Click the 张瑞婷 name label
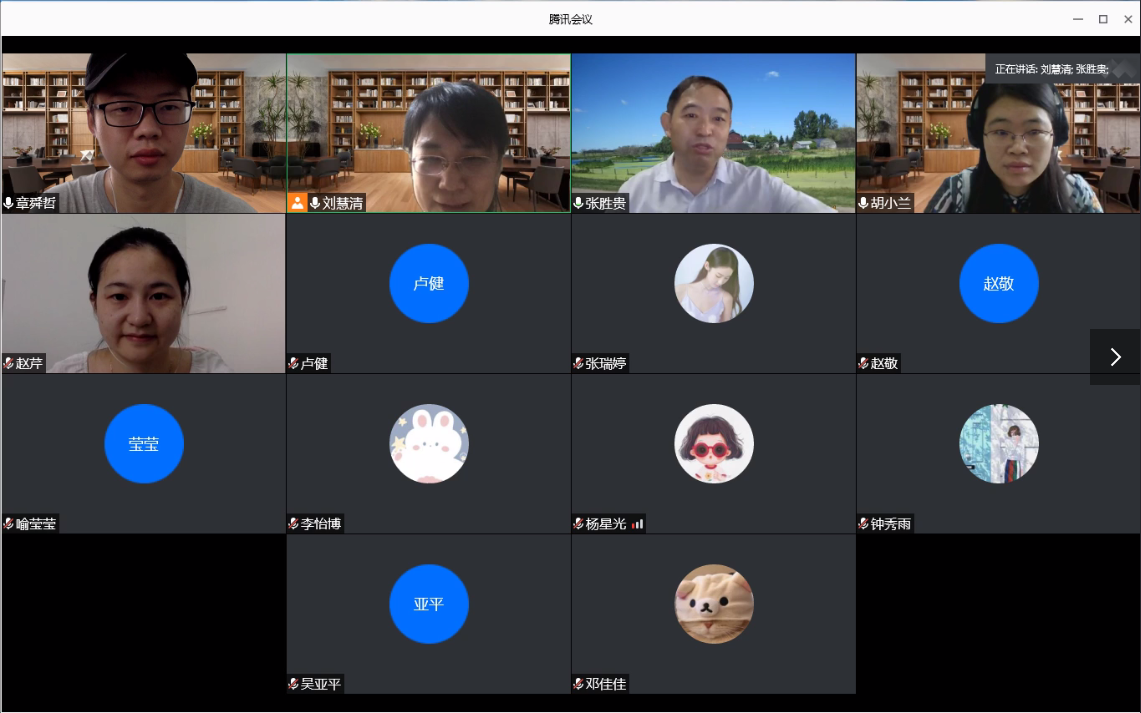 click(x=606, y=363)
